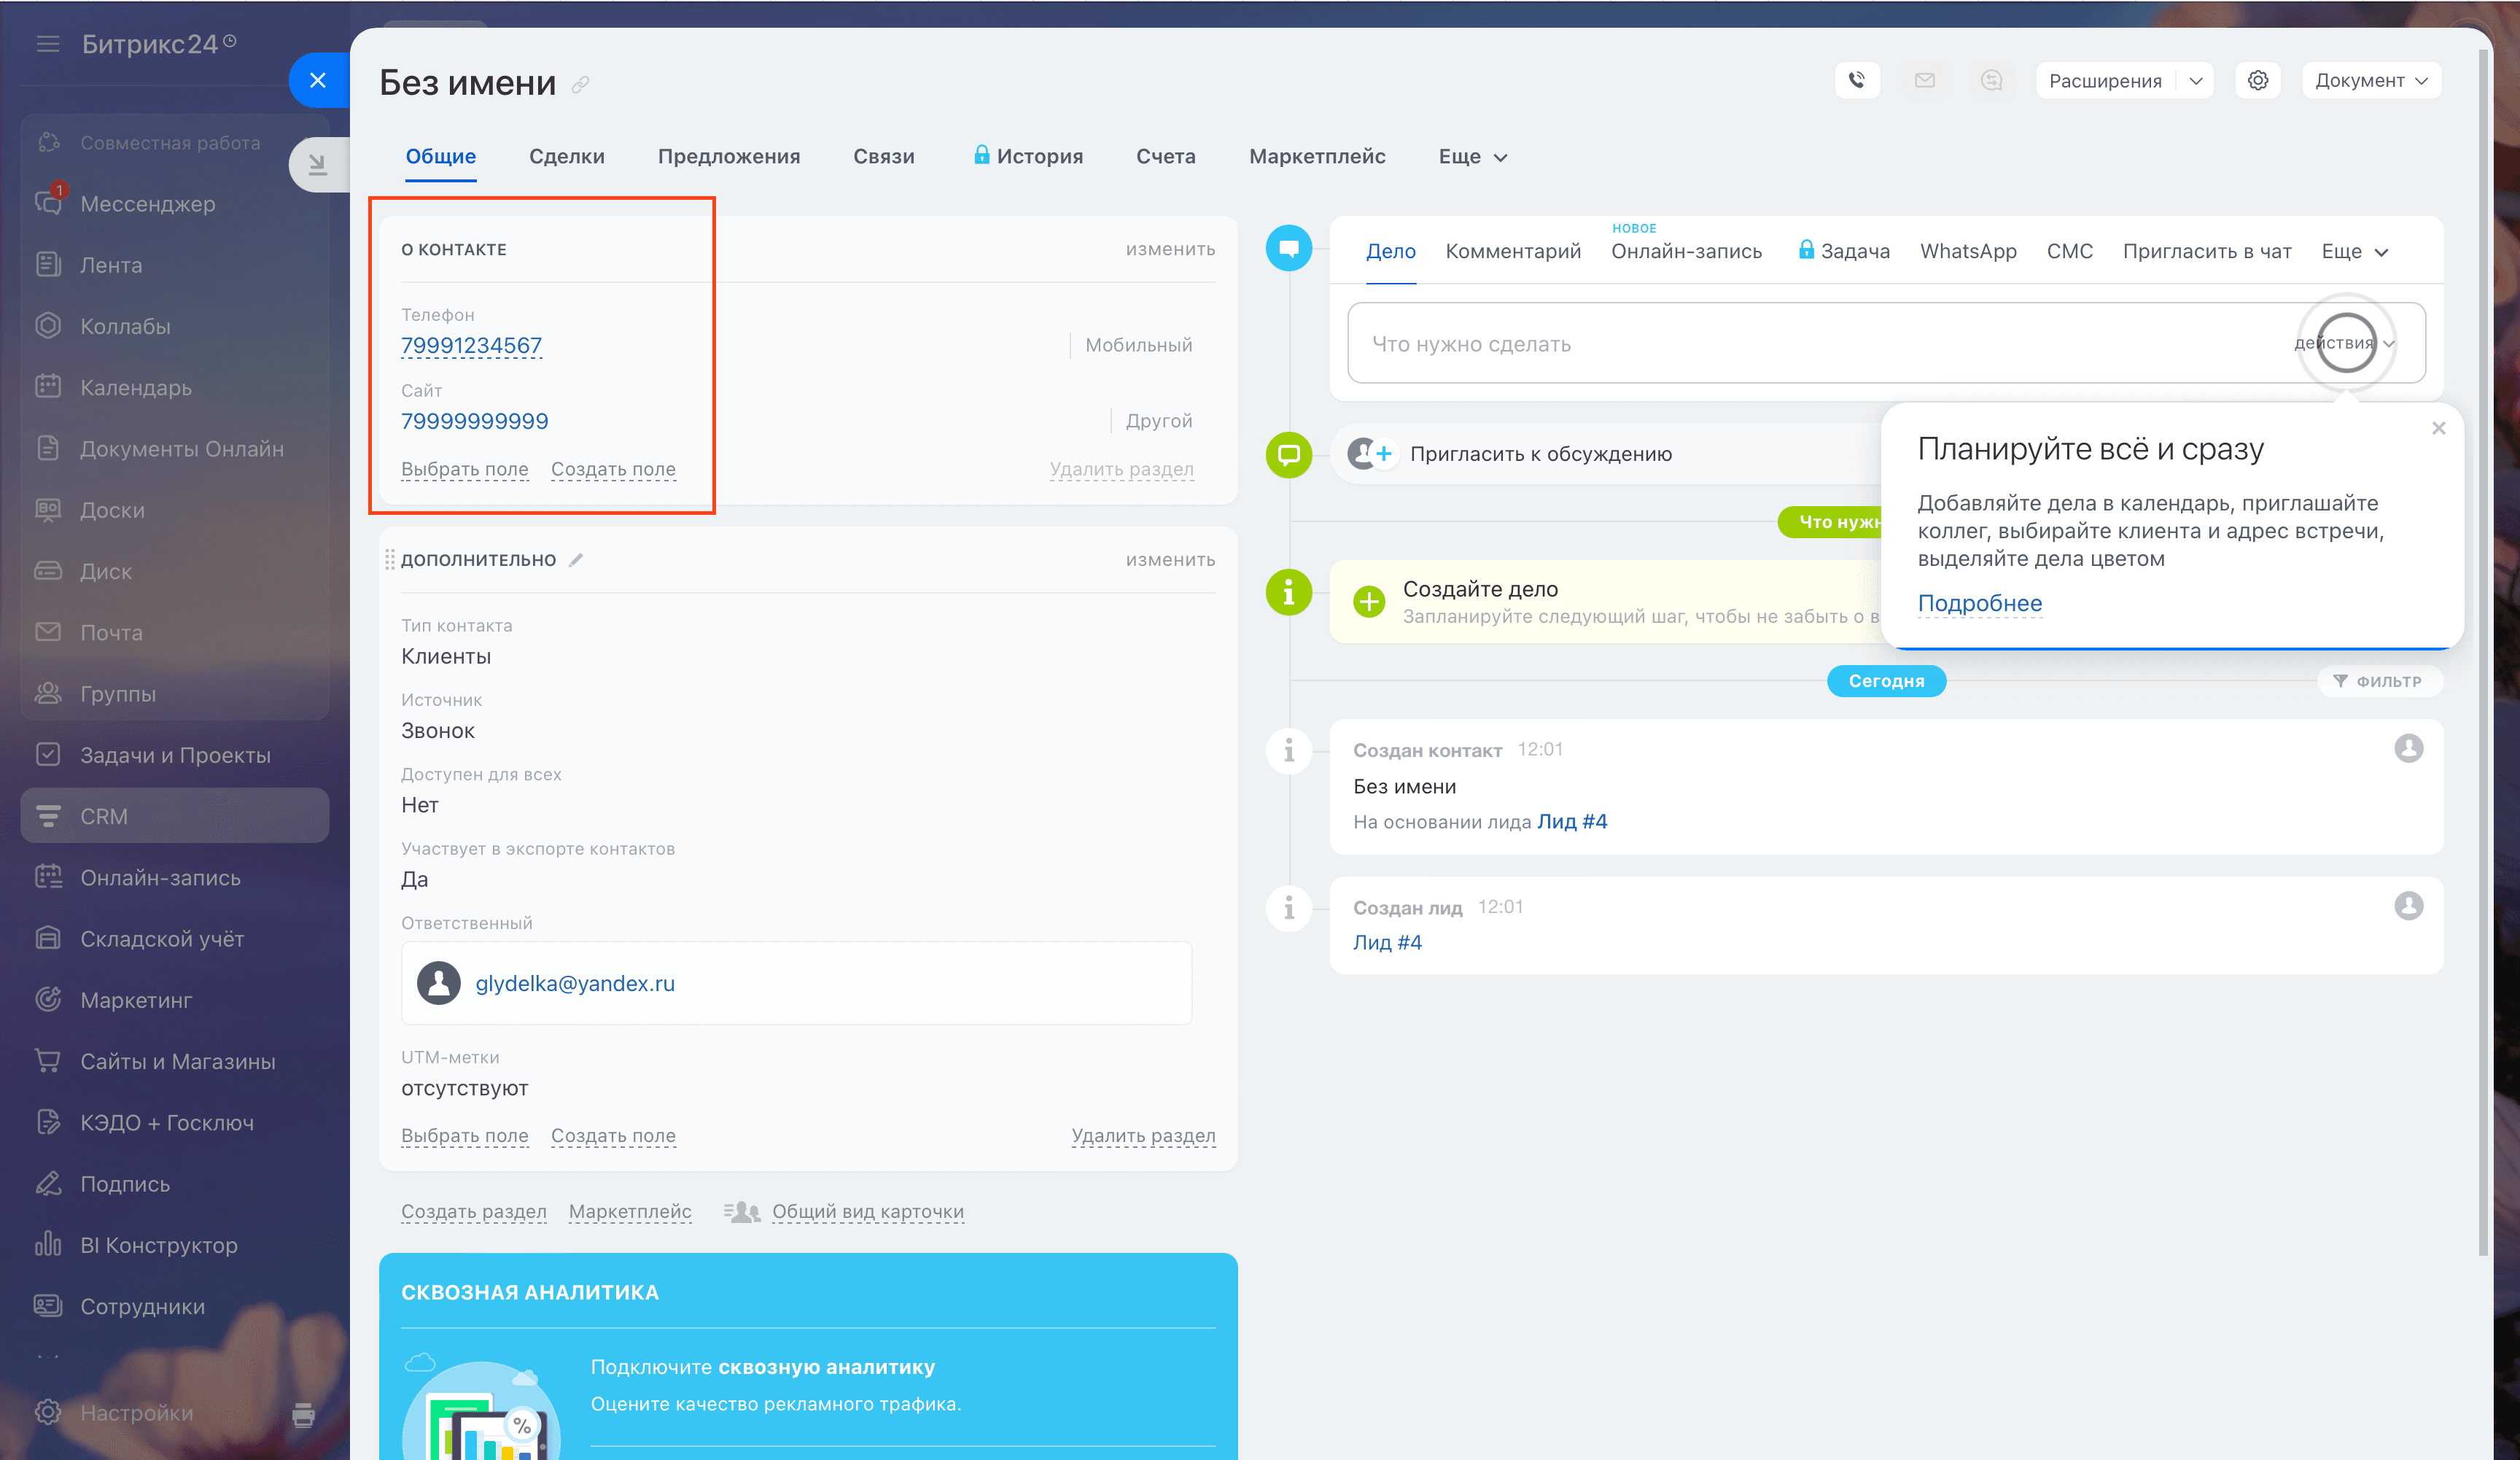
Task: Open card settings gear icon
Action: [2257, 81]
